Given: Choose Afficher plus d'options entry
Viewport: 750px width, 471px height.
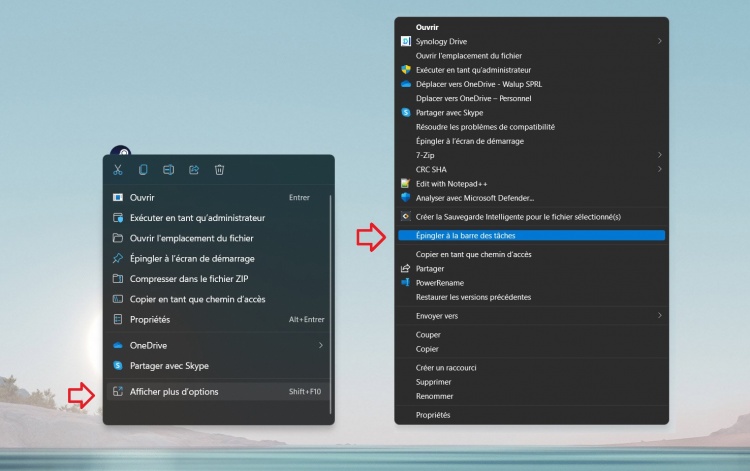Looking at the screenshot, I should (218, 392).
